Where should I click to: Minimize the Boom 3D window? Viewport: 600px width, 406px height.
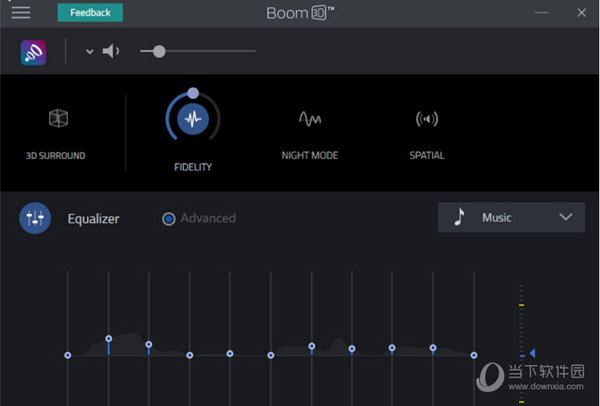coord(541,13)
